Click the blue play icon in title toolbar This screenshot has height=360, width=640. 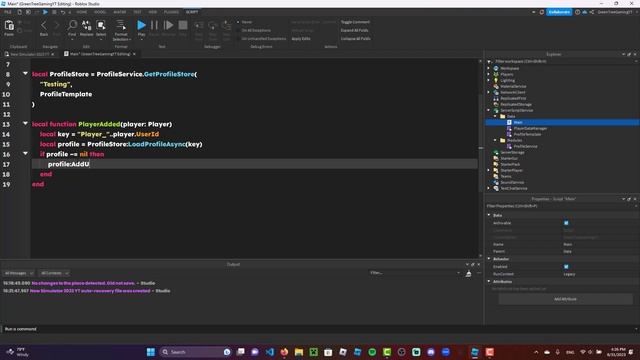tap(45, 12)
